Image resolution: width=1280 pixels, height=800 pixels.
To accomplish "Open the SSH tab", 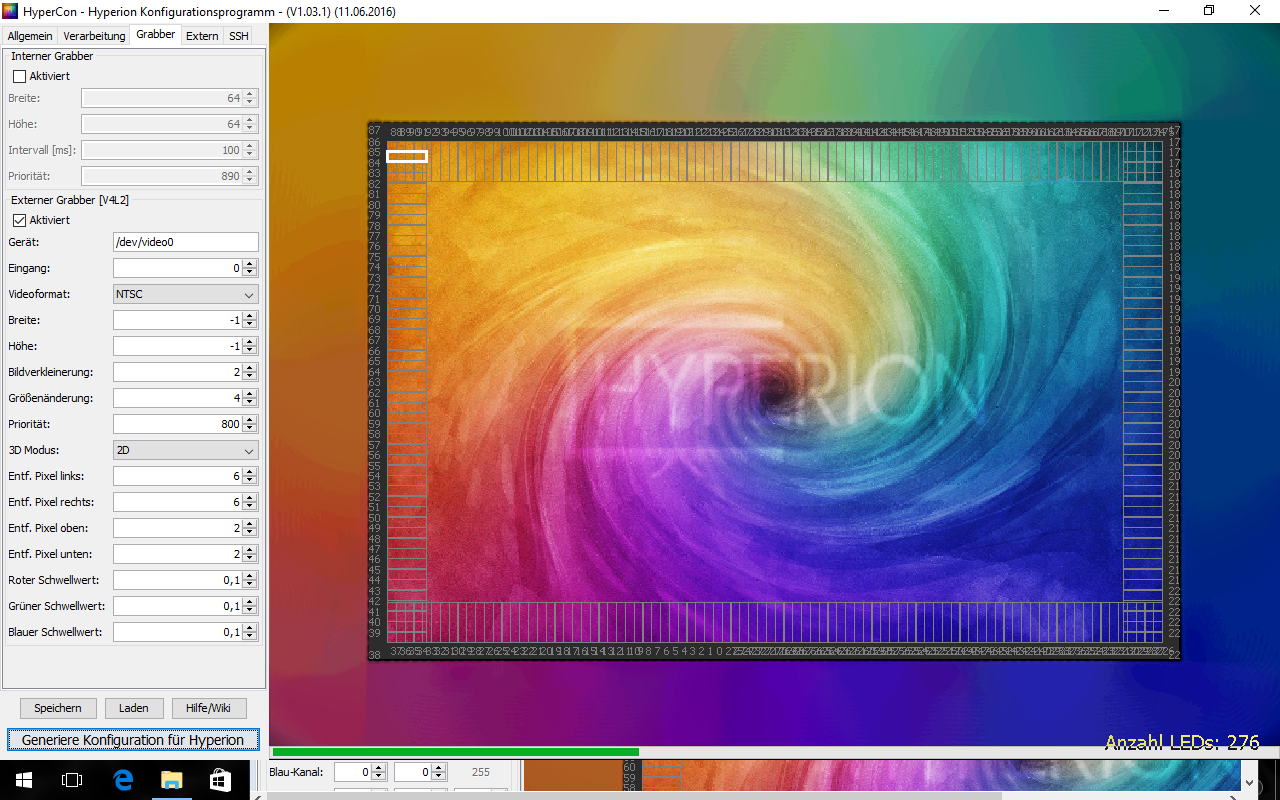I will tap(238, 36).
